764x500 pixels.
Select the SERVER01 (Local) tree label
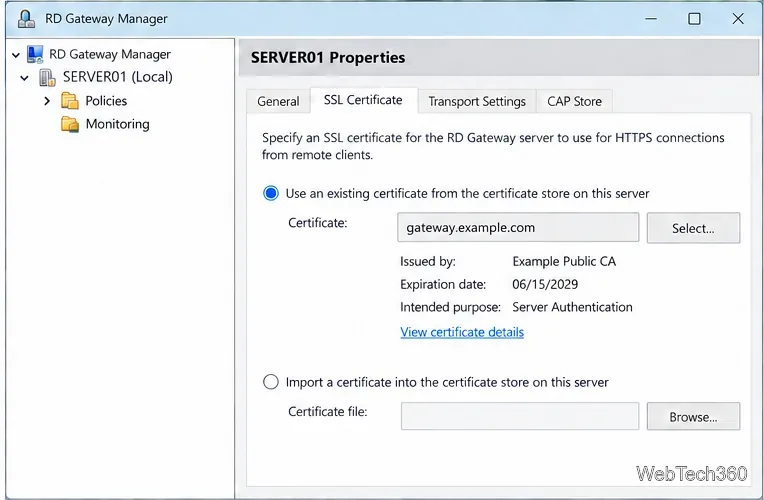(117, 77)
